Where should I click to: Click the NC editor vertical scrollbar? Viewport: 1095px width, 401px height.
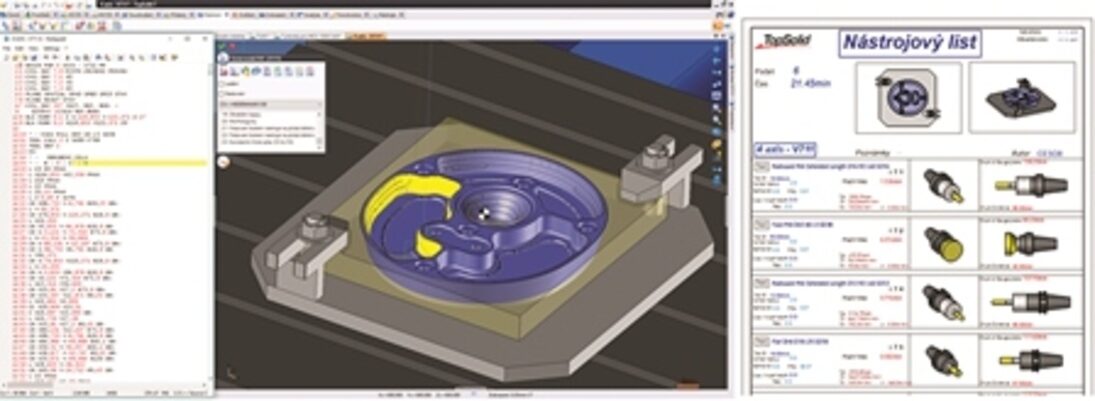[211, 200]
